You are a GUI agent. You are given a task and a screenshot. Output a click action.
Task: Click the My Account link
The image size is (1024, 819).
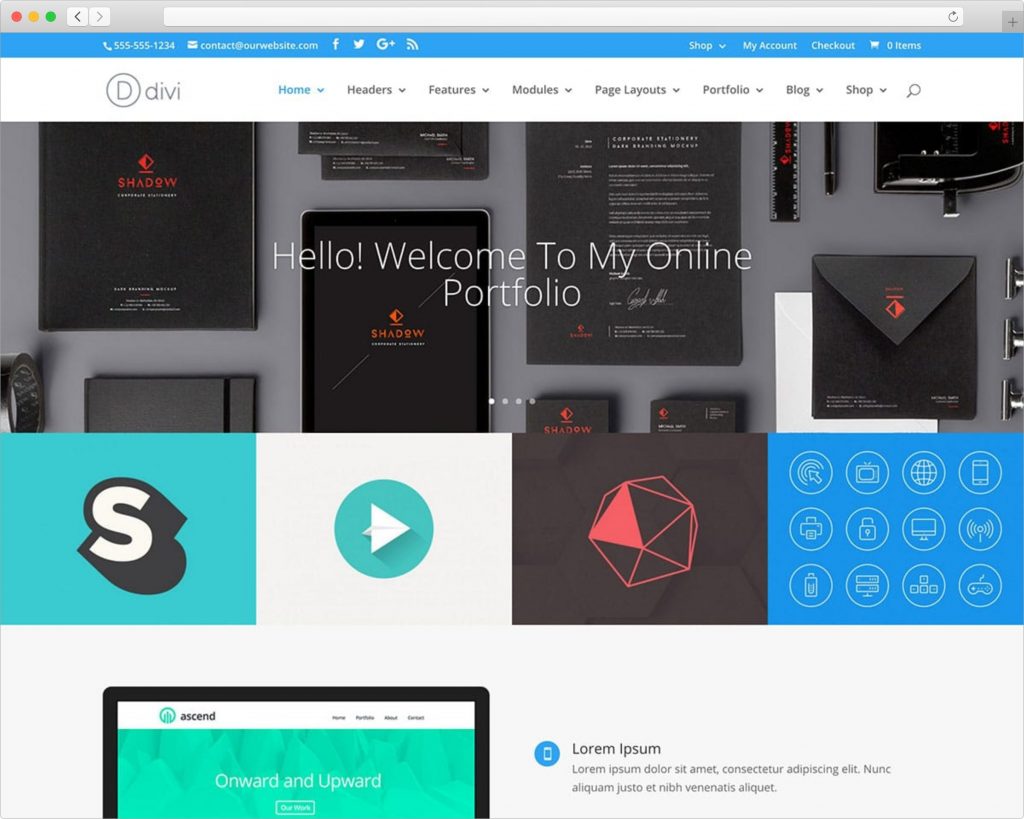pyautogui.click(x=769, y=45)
